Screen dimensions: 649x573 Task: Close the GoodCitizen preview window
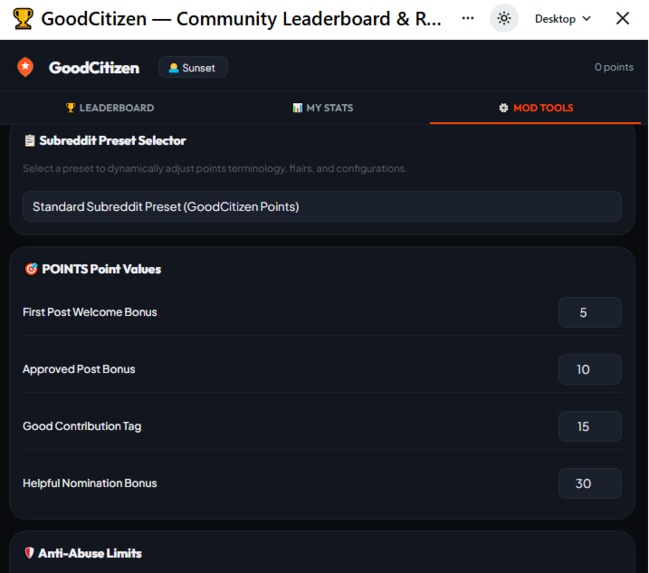pos(622,18)
